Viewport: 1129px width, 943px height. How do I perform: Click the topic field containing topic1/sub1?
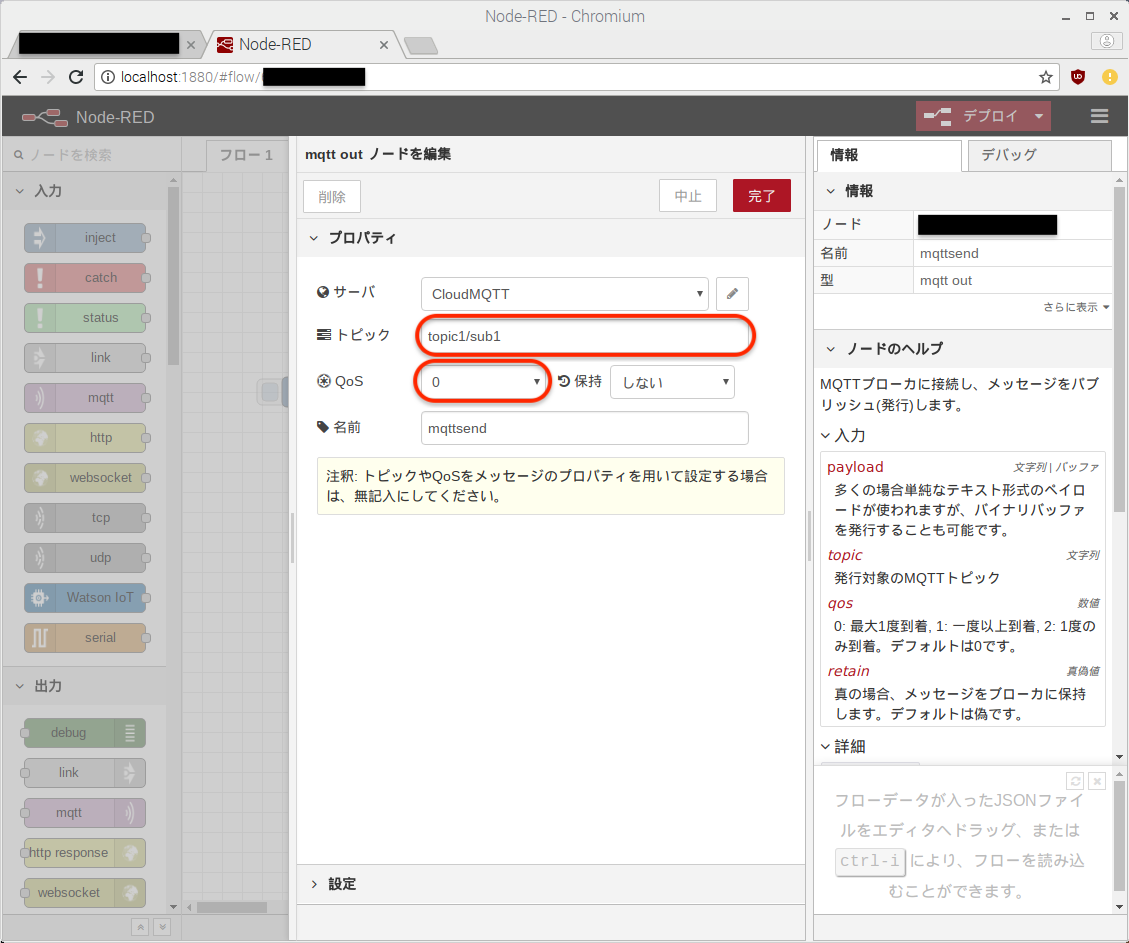click(x=585, y=336)
